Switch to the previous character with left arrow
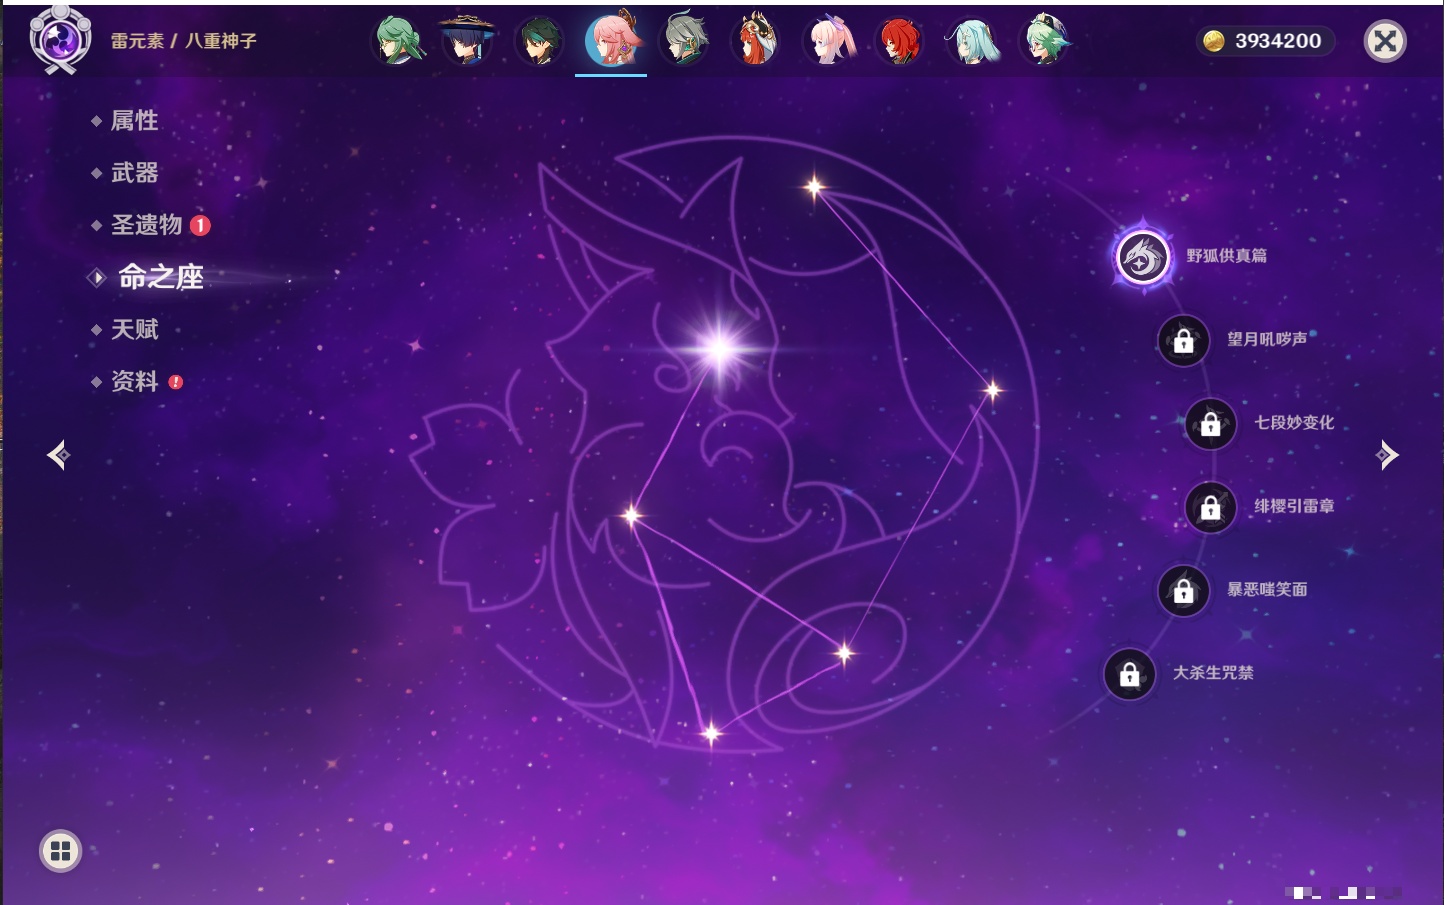The height and width of the screenshot is (905, 1444). point(59,455)
